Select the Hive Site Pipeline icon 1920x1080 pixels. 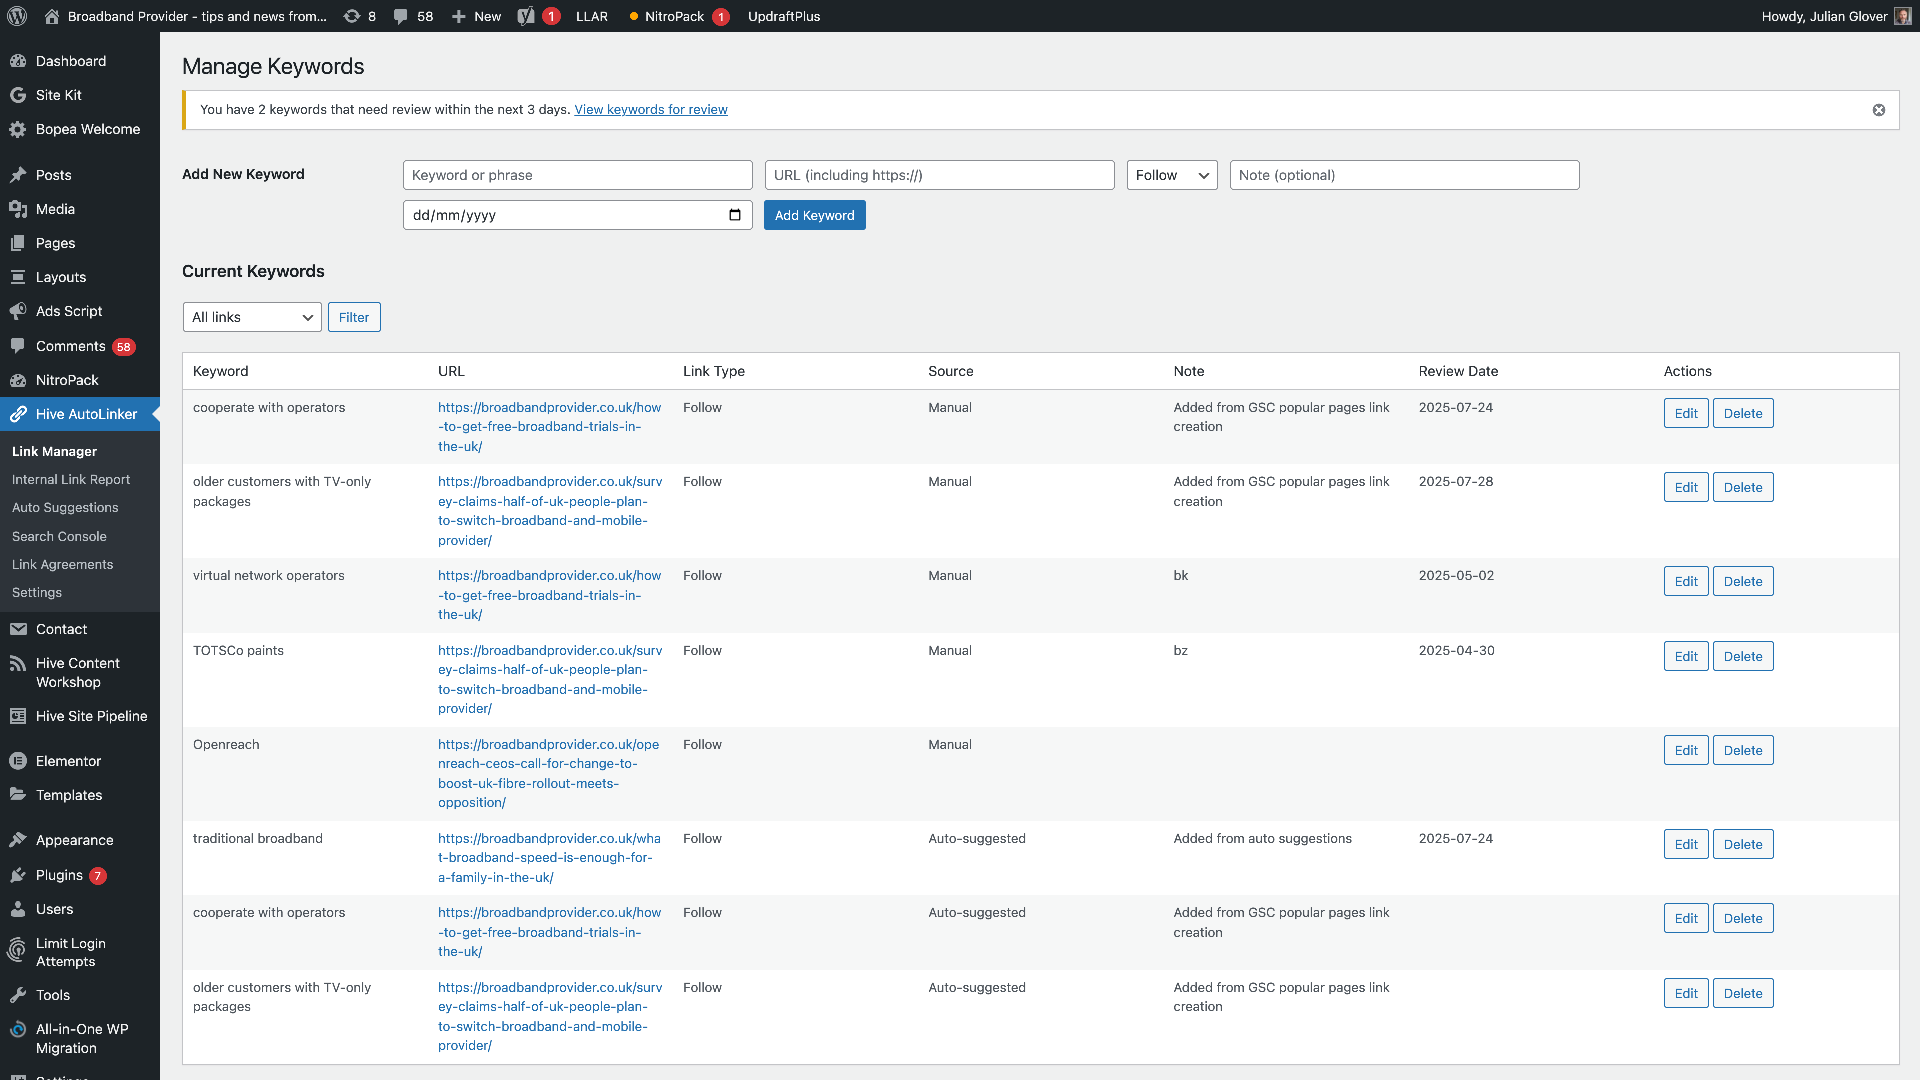tap(18, 716)
